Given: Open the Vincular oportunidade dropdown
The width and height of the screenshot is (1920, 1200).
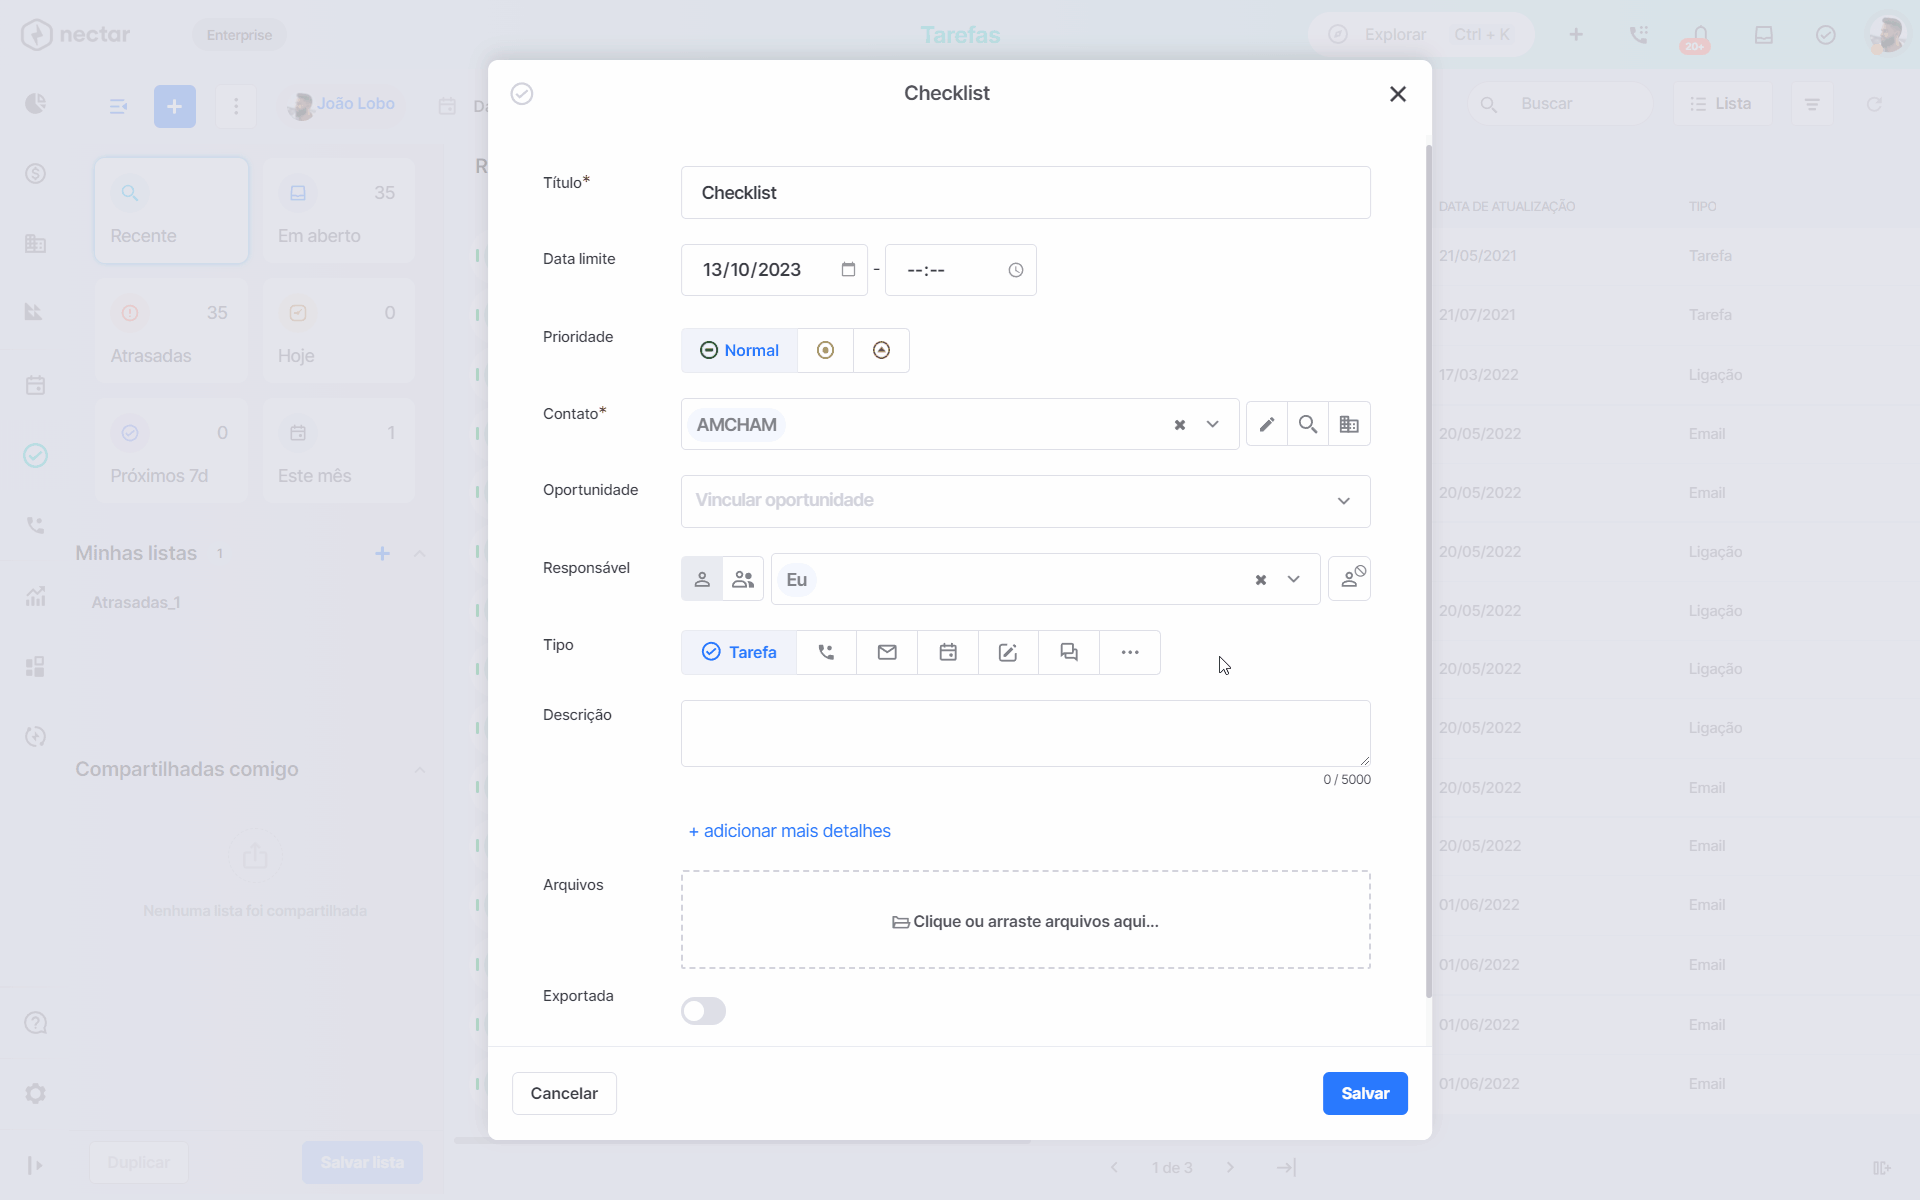Looking at the screenshot, I should [1025, 501].
